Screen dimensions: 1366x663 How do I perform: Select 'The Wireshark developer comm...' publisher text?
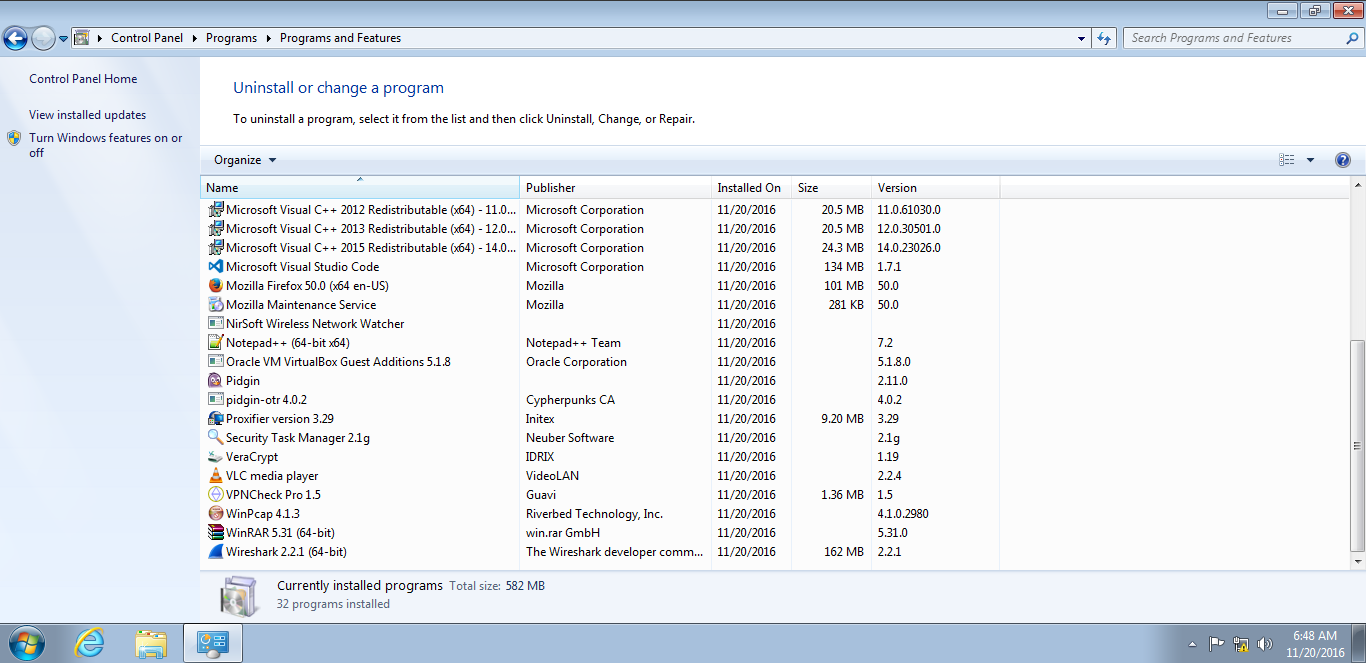pos(615,552)
